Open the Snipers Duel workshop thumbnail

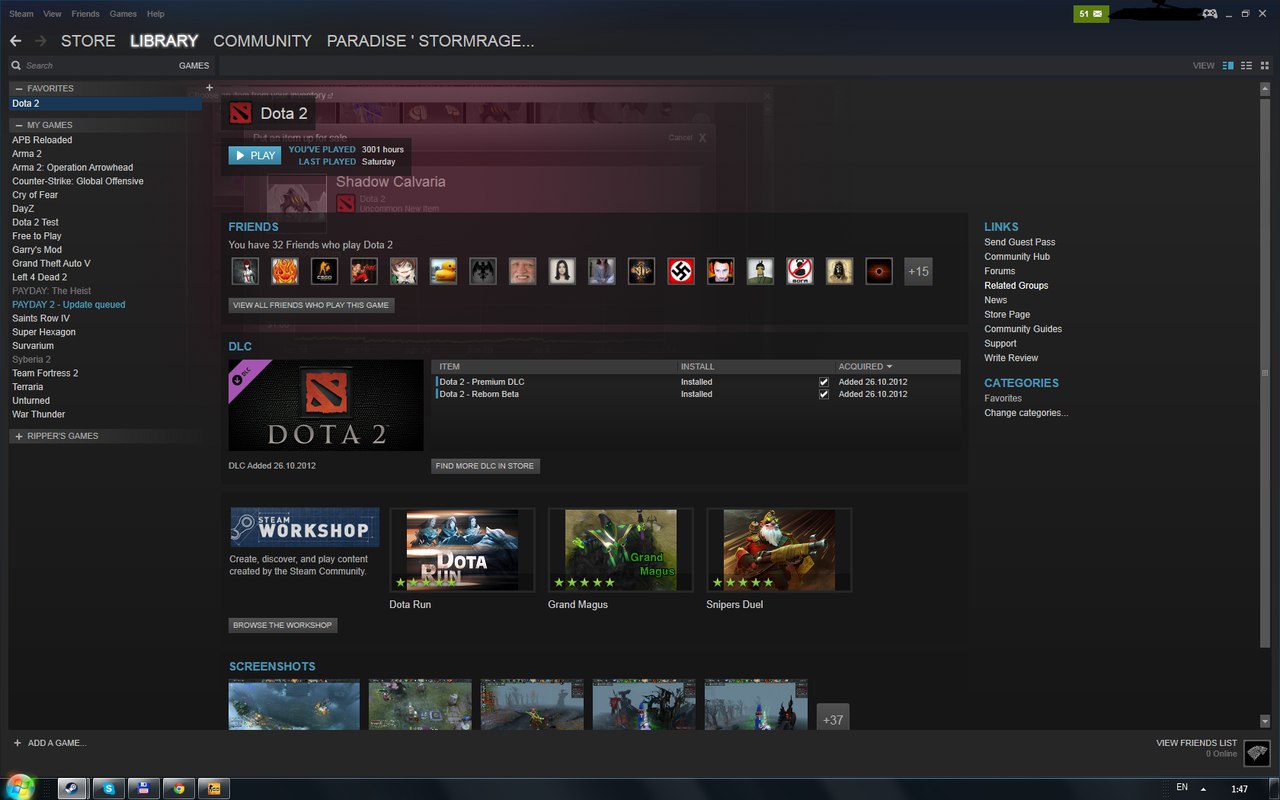[779, 550]
